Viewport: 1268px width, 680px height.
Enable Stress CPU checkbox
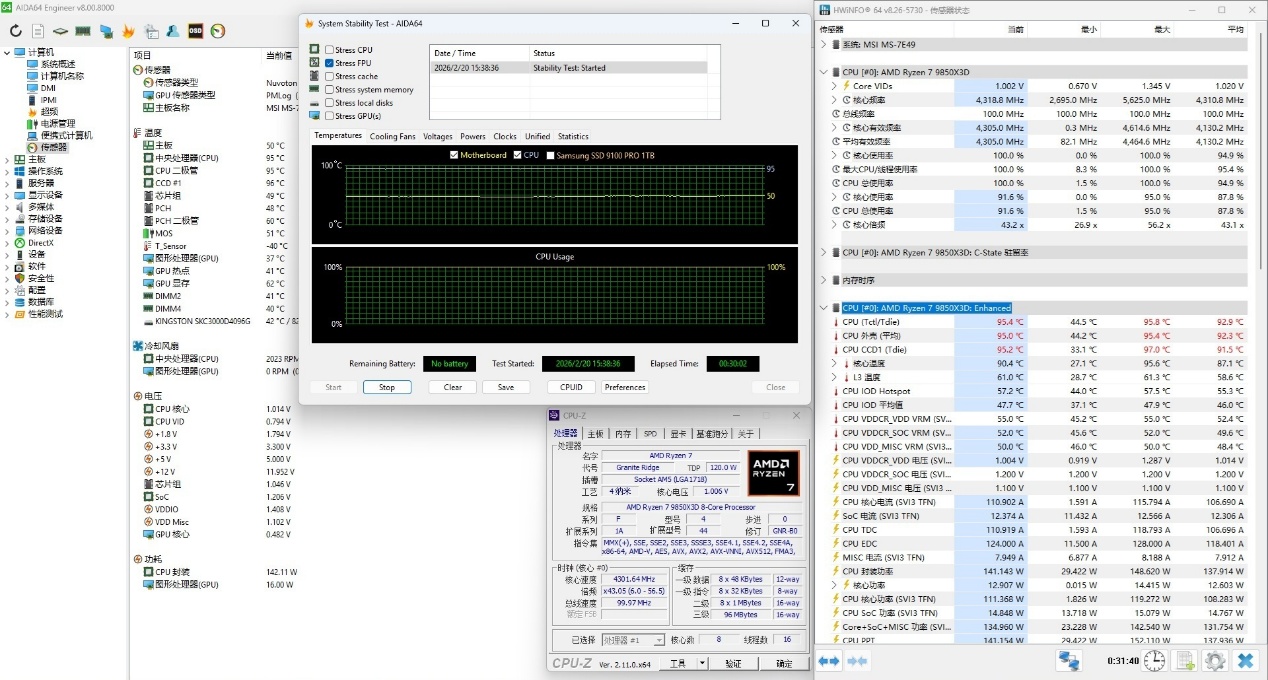329,49
